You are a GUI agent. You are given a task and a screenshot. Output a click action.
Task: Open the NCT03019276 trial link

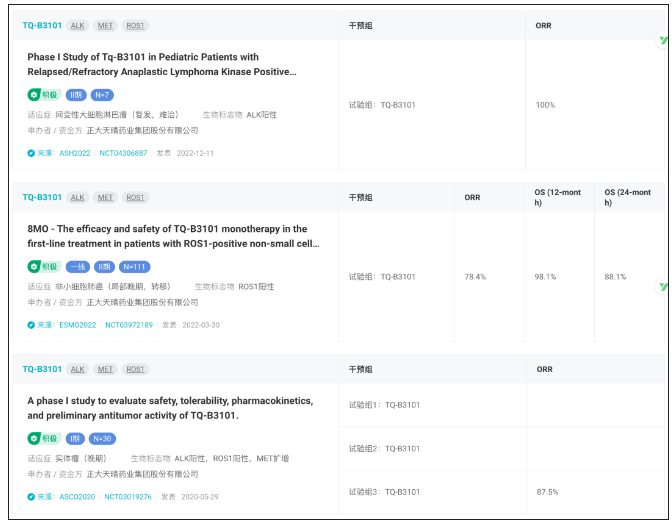(128, 496)
